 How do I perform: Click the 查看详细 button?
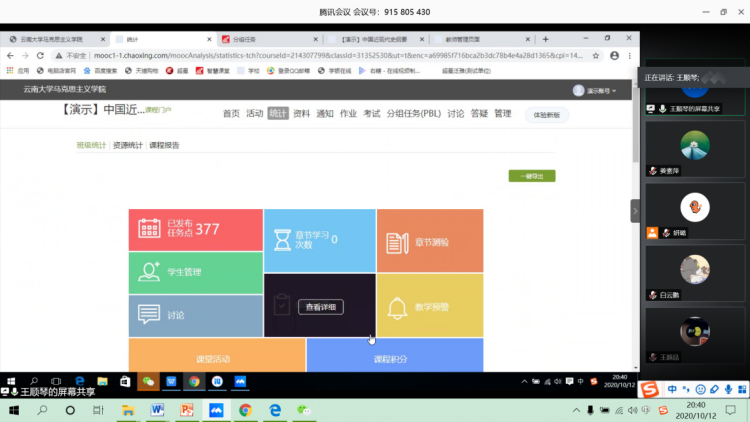pos(320,307)
